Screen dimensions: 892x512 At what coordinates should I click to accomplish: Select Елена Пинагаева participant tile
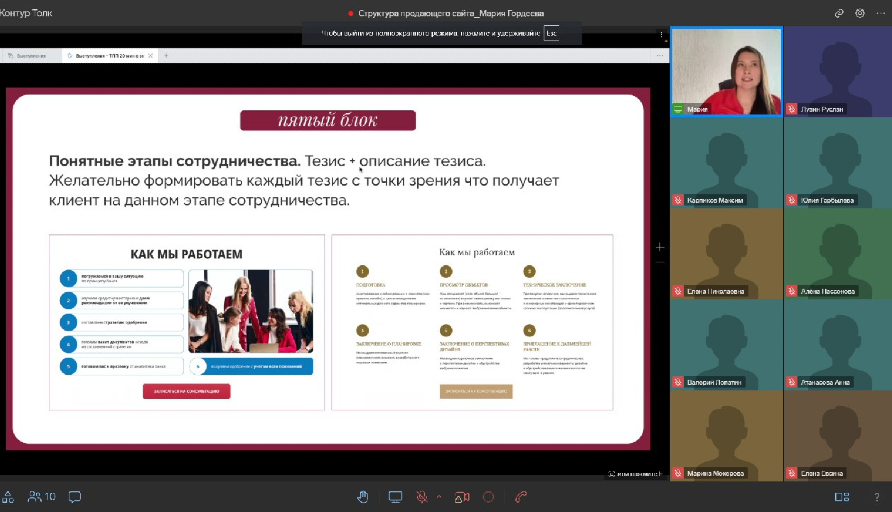tap(726, 254)
